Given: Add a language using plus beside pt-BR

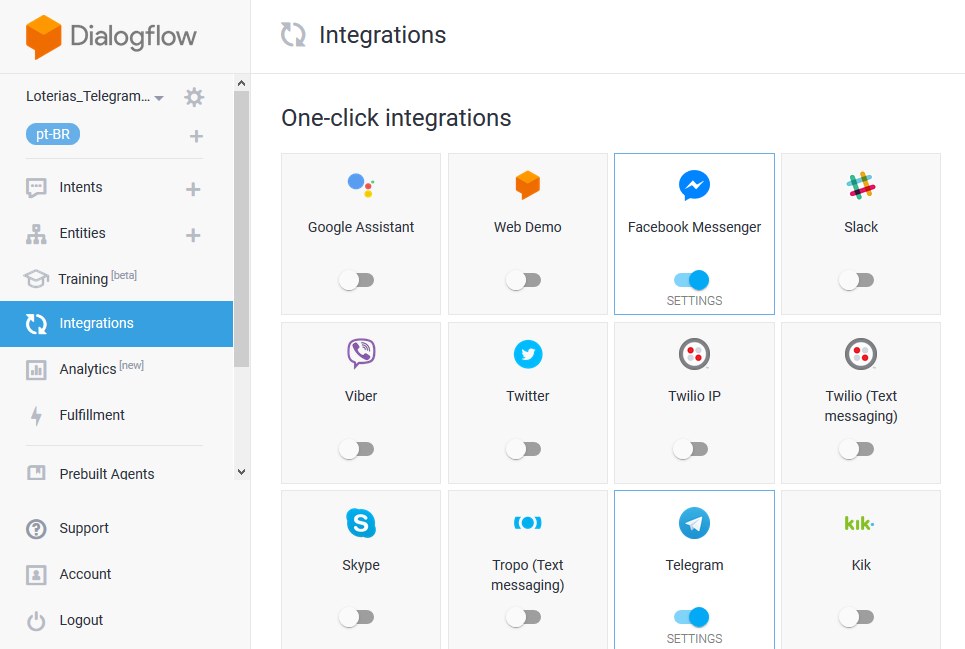Looking at the screenshot, I should coord(196,136).
